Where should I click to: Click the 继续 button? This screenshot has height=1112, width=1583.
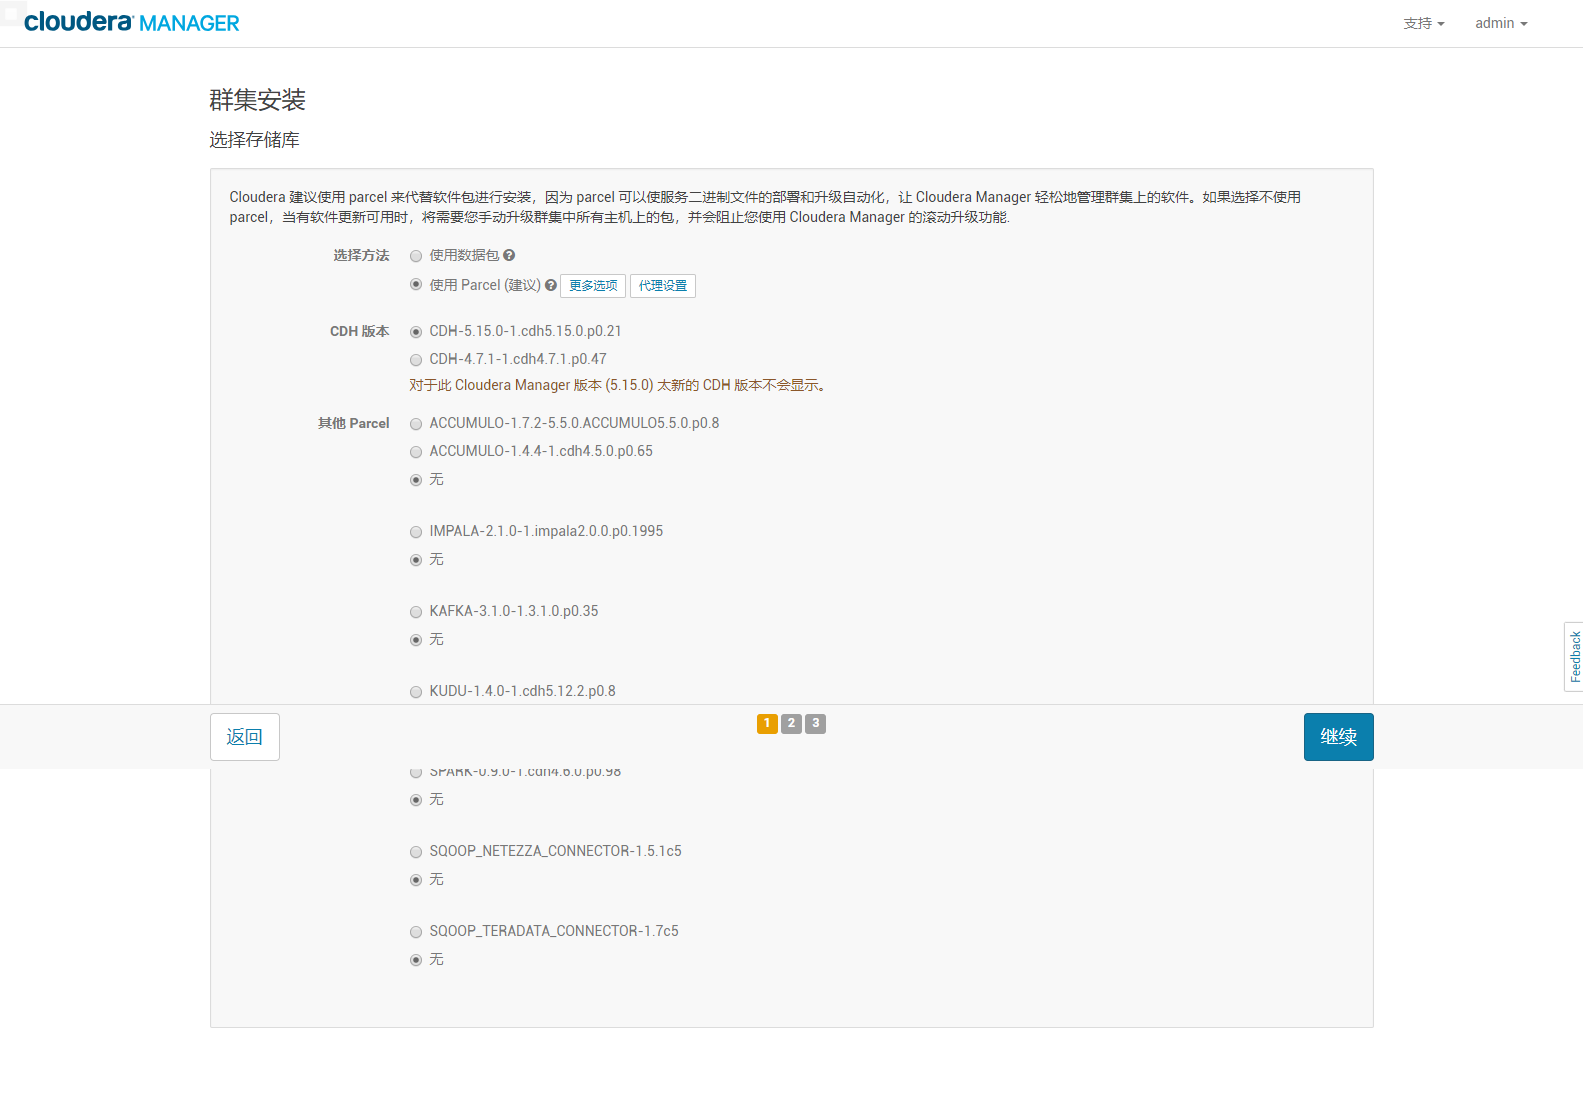click(x=1338, y=737)
